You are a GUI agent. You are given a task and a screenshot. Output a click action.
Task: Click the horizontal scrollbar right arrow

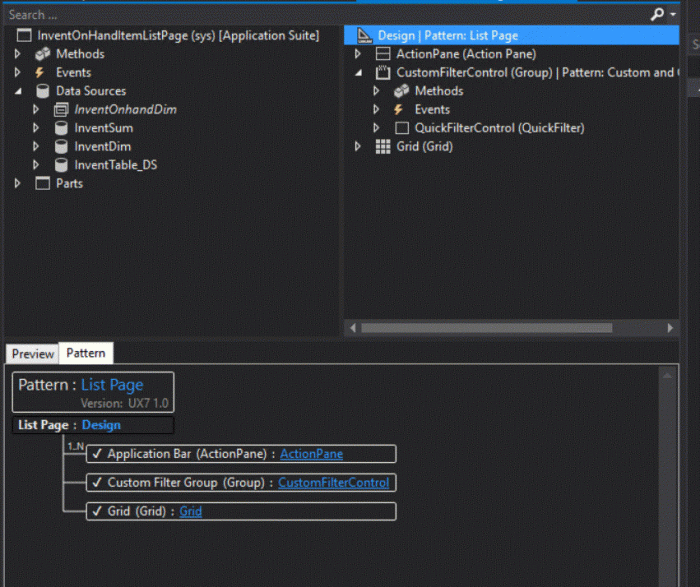coord(670,328)
